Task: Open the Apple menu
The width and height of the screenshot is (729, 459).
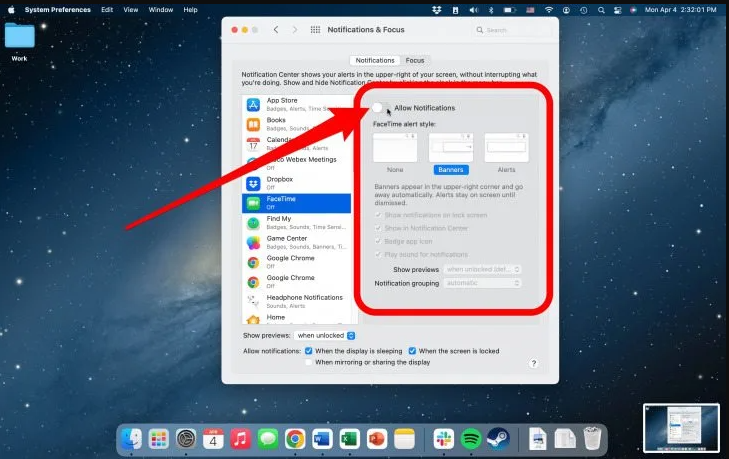Action: [x=11, y=9]
